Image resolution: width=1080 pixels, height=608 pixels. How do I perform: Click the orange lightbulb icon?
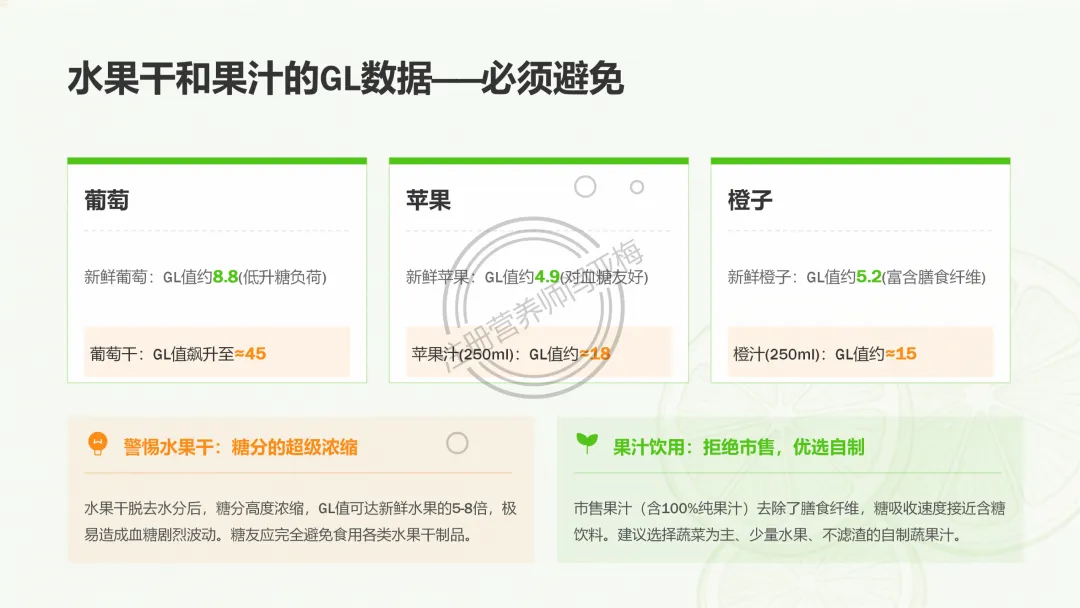pos(98,444)
